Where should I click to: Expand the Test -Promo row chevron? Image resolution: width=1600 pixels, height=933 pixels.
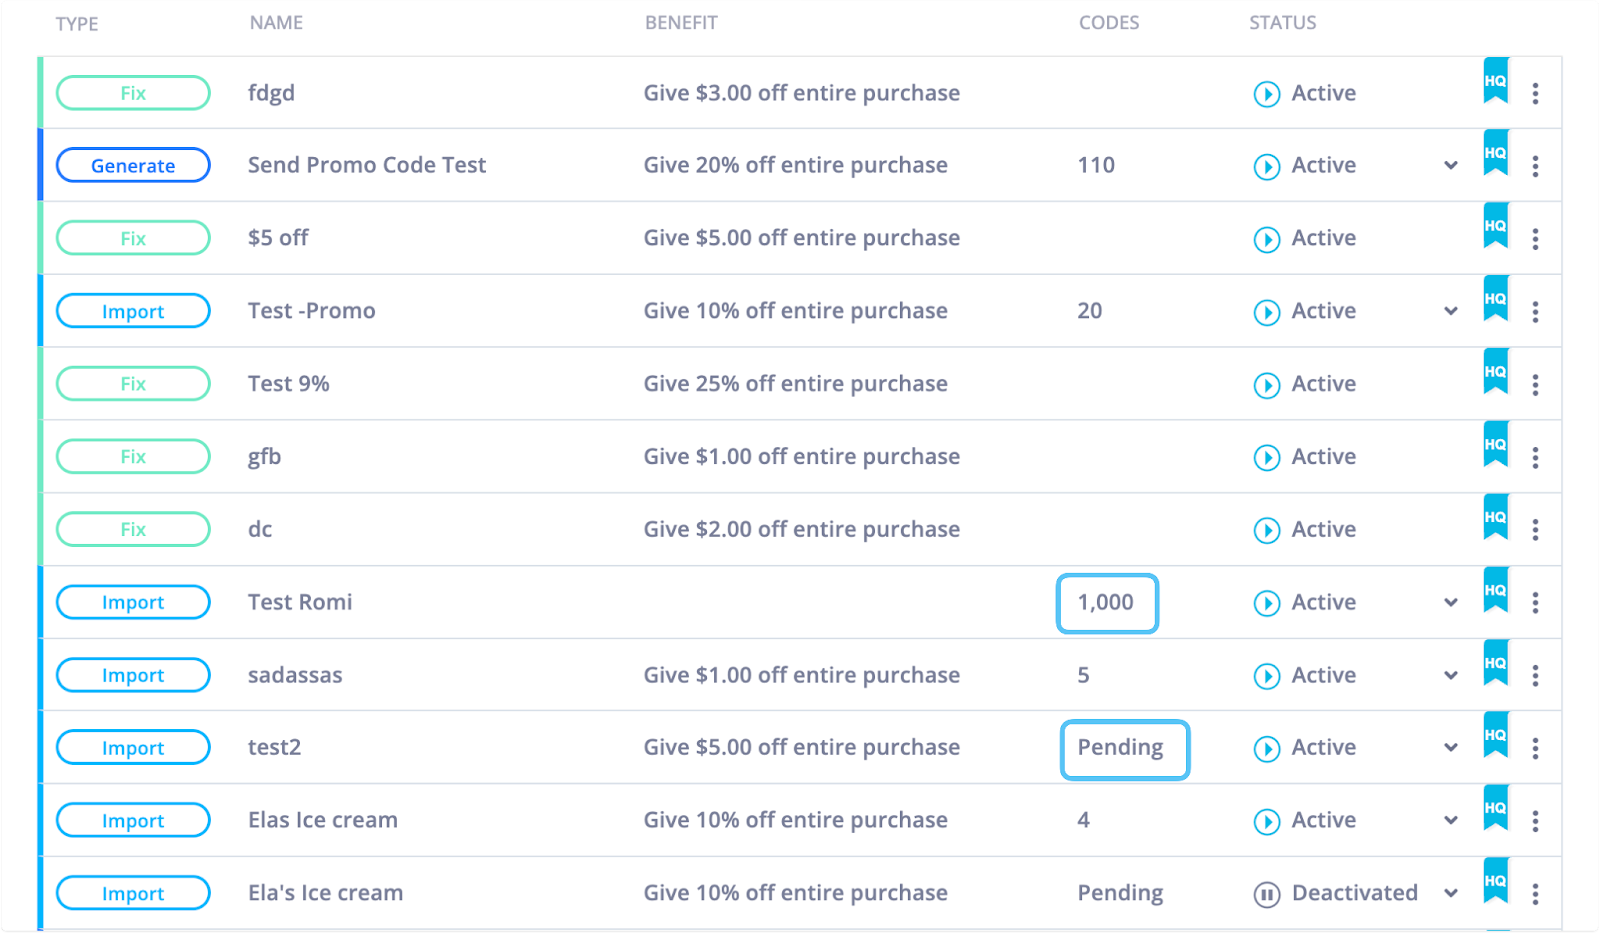1451,312
